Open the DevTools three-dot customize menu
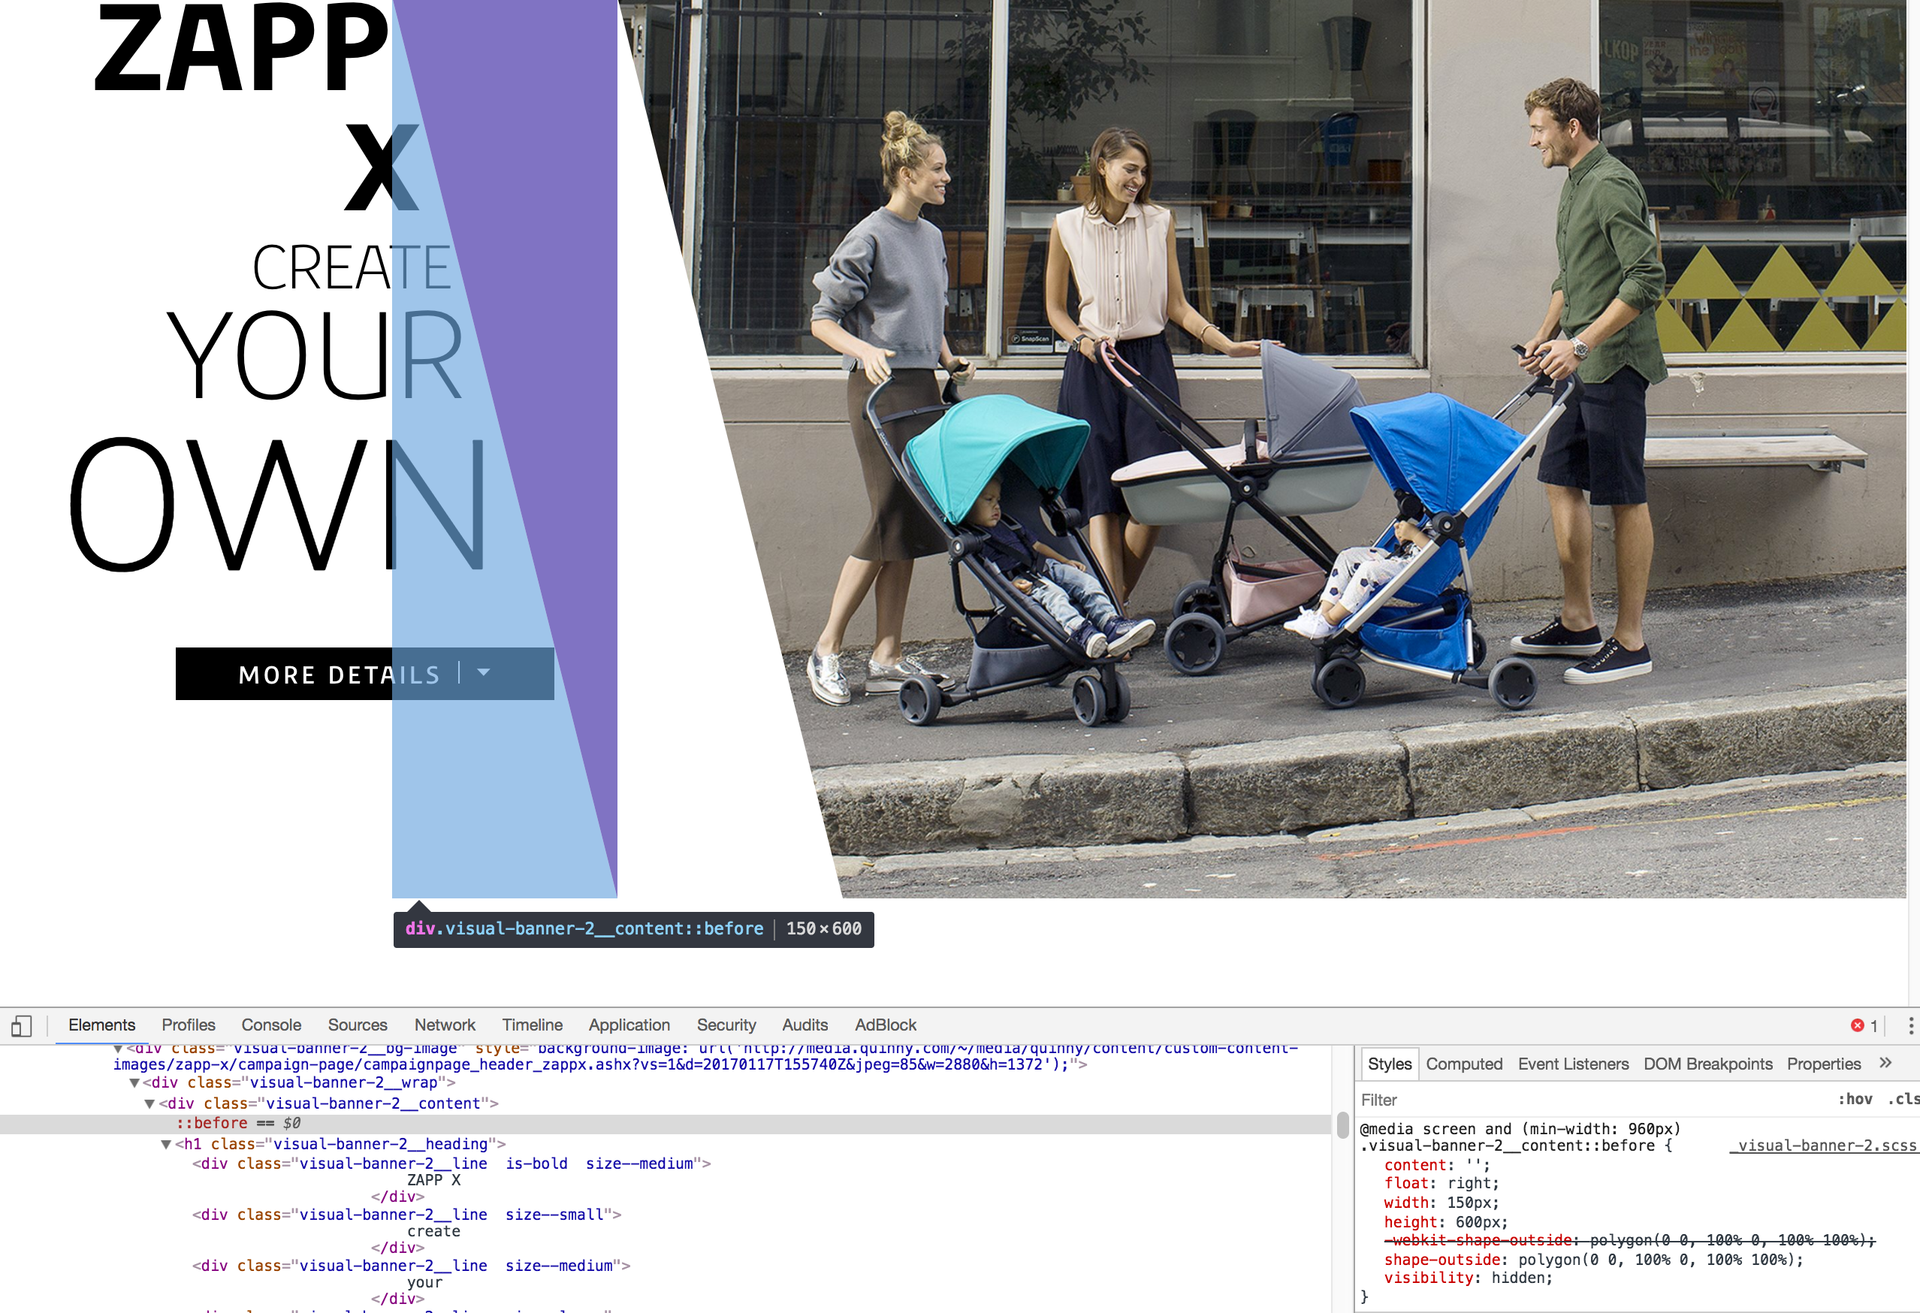This screenshot has width=1920, height=1313. (1910, 1025)
